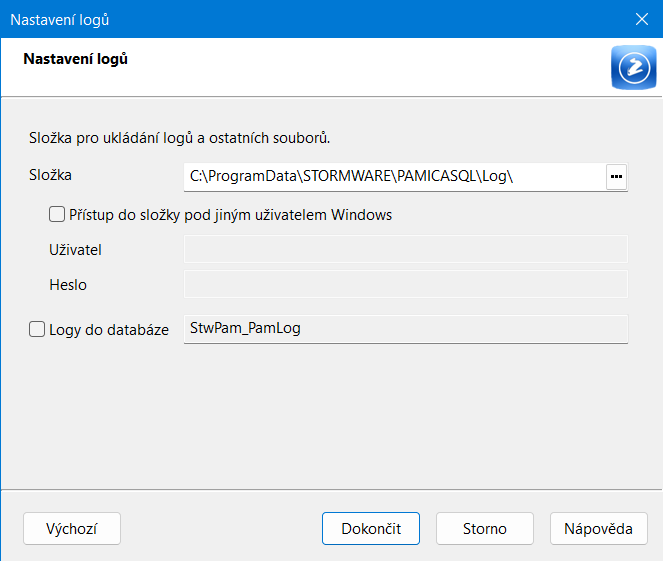Enable access under another Windows user checkbox
This screenshot has height=561, width=663.
coord(57,214)
